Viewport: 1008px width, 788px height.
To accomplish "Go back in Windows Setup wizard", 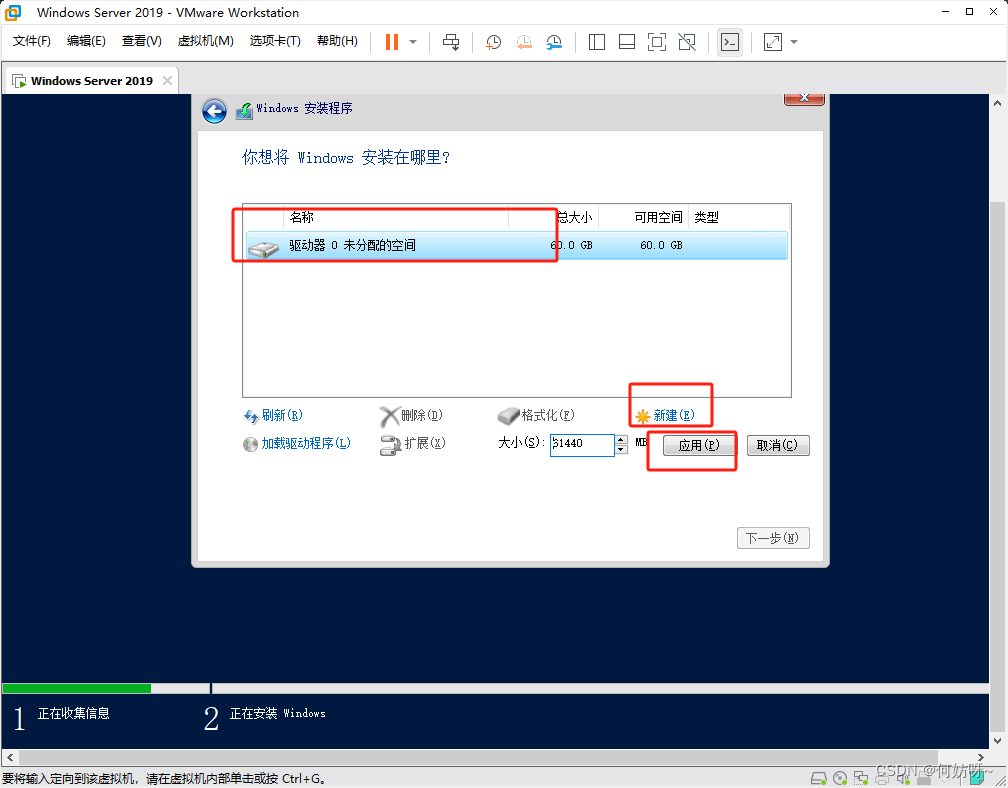I will coord(214,111).
